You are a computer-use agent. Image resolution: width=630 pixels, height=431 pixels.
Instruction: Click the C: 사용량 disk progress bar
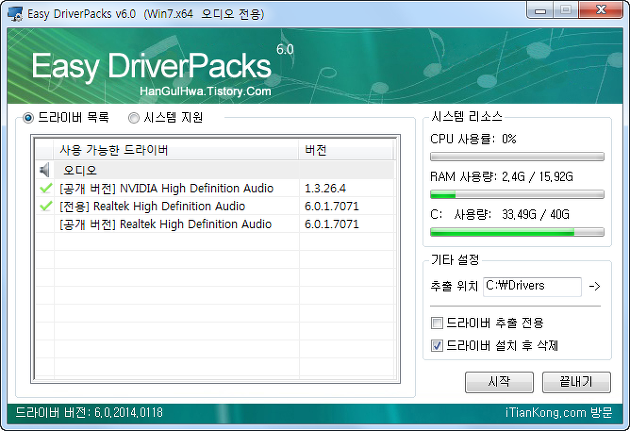pyautogui.click(x=517, y=232)
